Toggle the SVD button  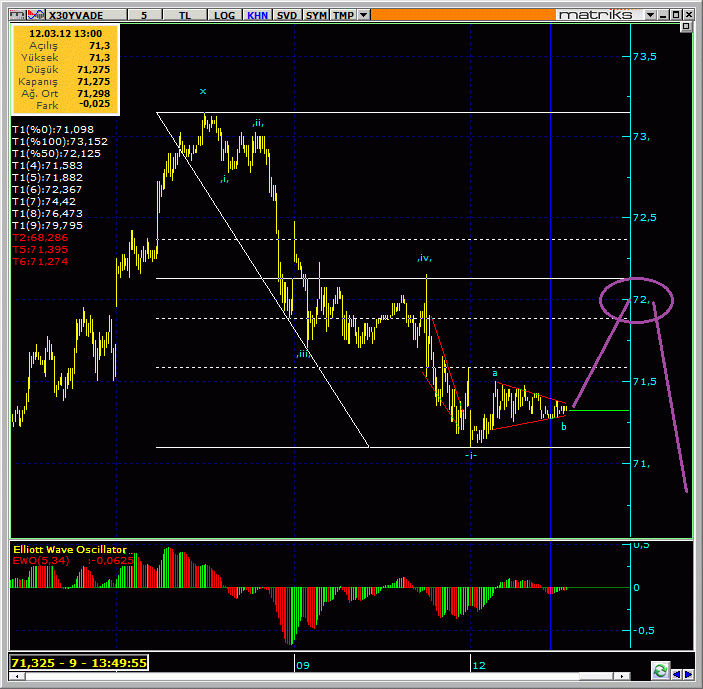(286, 15)
